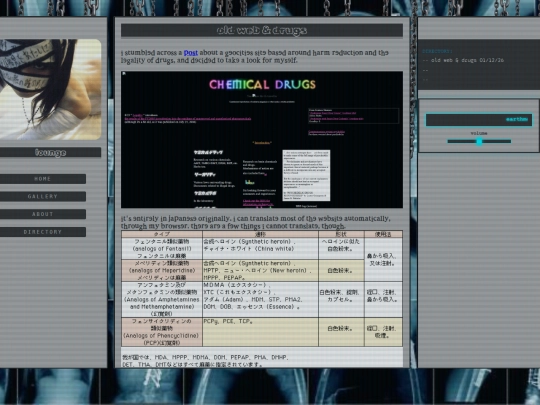This screenshot has height=405, width=540.
Task: Click the masked person profile picture
Action: pyautogui.click(x=50, y=90)
